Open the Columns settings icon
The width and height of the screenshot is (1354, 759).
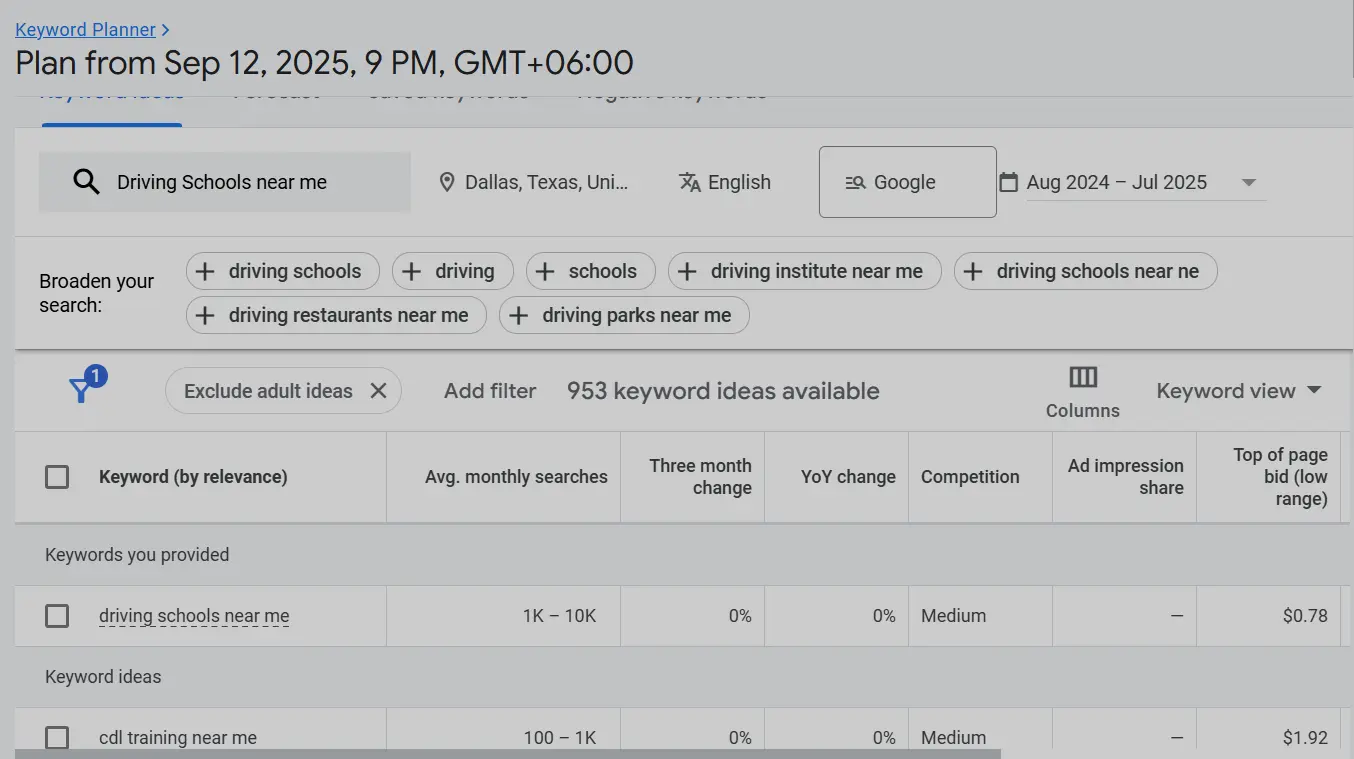pyautogui.click(x=1083, y=378)
